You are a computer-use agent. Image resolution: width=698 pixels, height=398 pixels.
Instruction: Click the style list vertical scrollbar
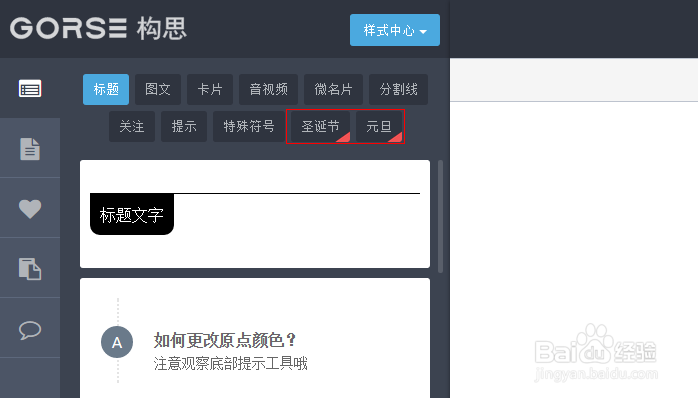(440, 216)
